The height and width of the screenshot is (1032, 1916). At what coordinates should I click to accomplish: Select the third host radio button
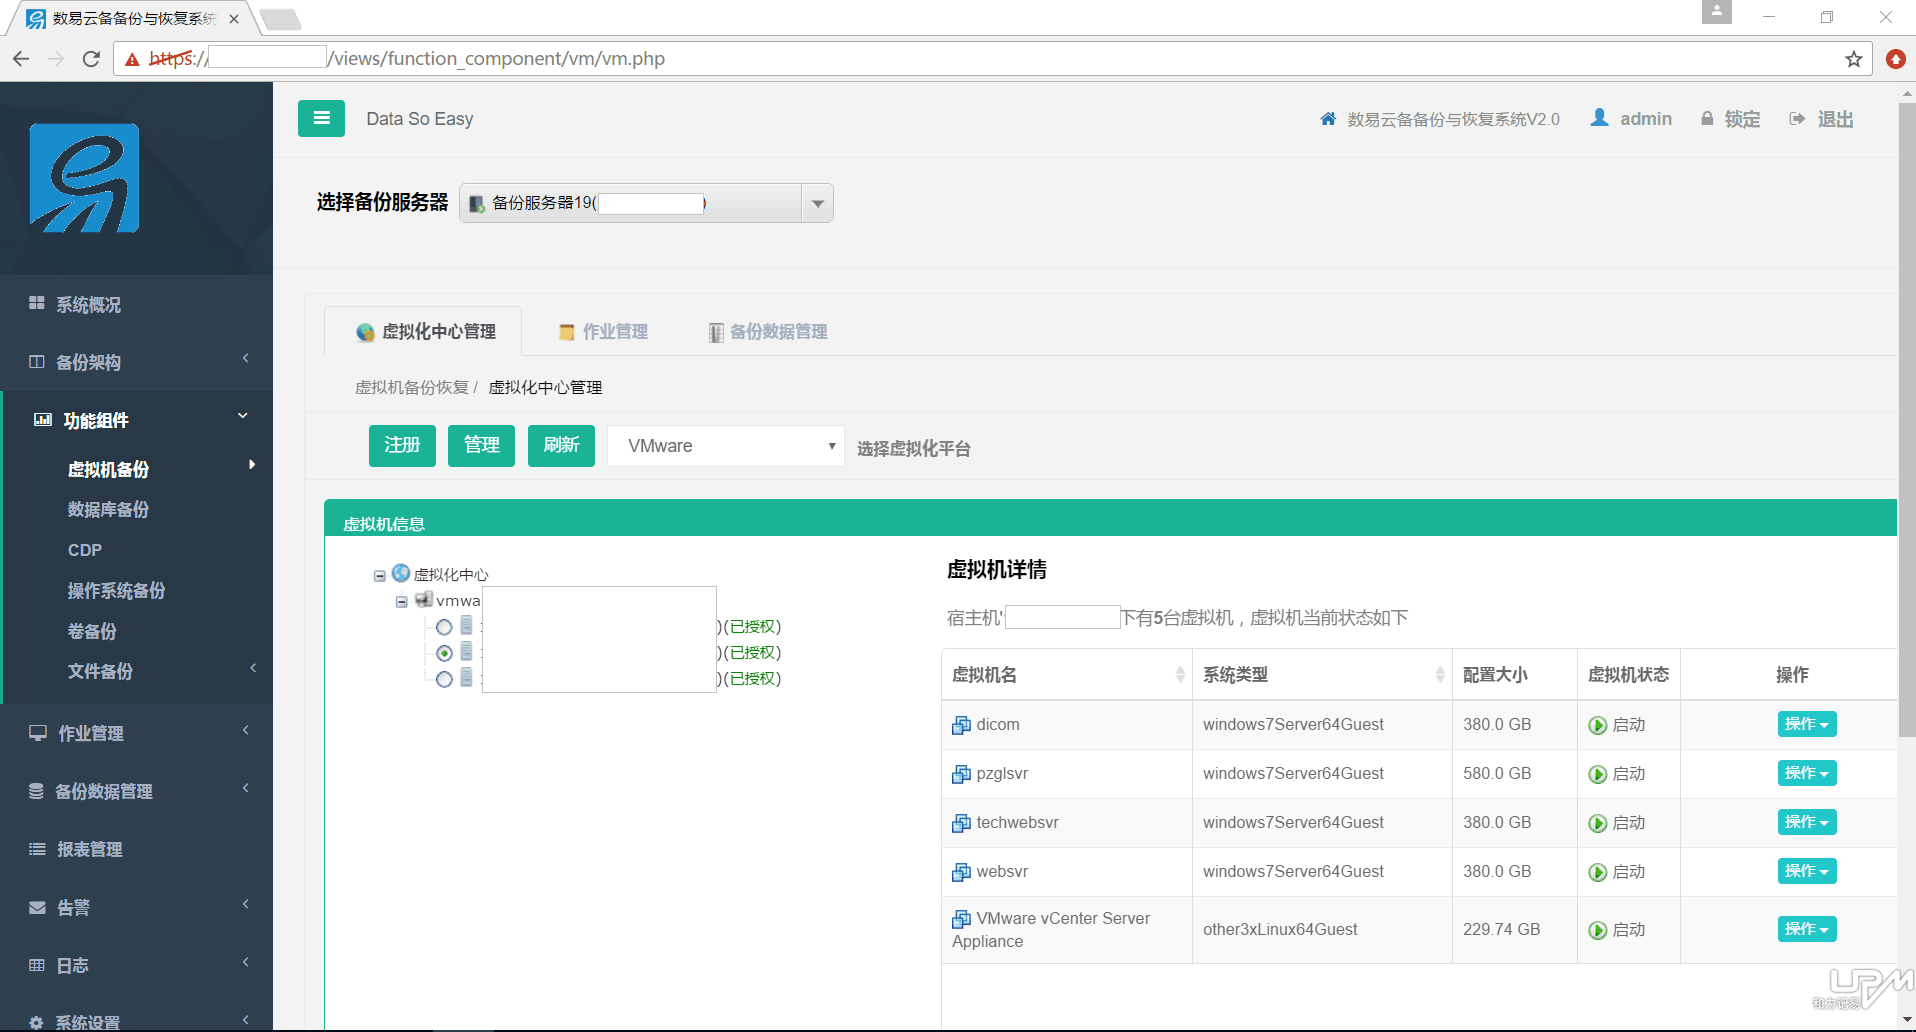tap(444, 679)
